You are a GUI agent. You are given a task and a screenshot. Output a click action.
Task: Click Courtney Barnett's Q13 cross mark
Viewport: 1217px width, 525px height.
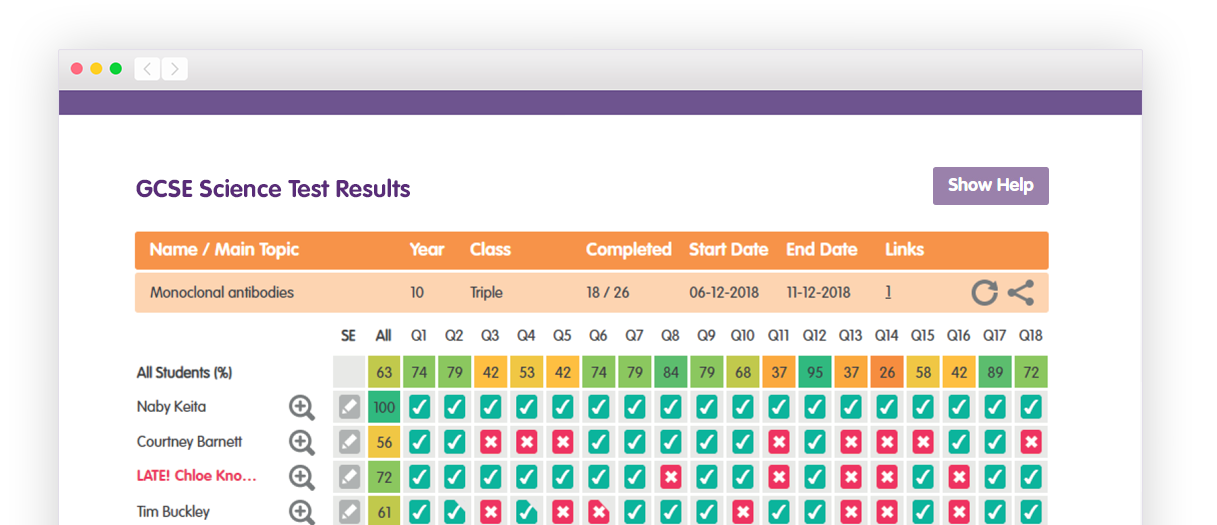(x=851, y=442)
